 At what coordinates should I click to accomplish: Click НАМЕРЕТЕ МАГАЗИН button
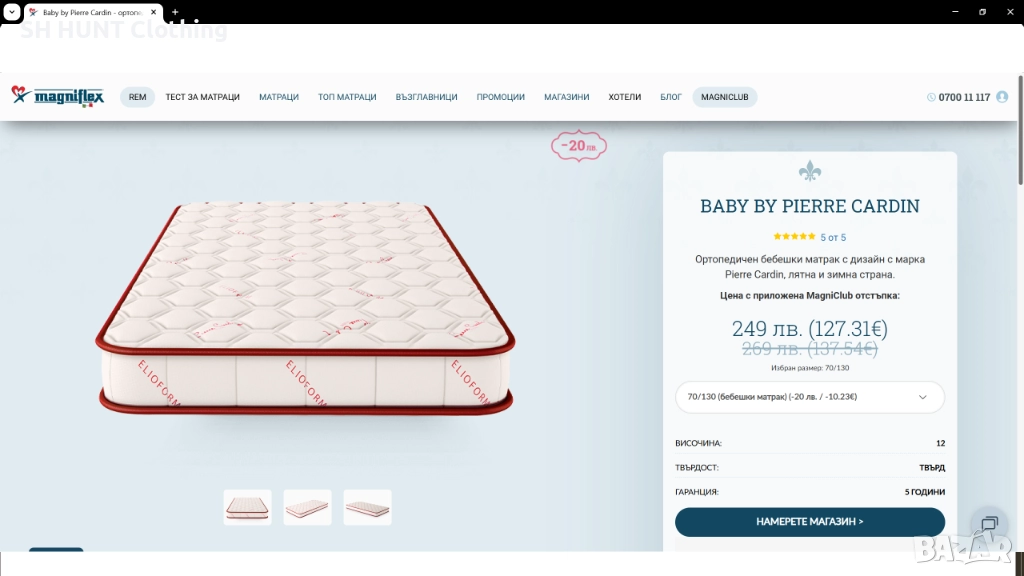810,522
